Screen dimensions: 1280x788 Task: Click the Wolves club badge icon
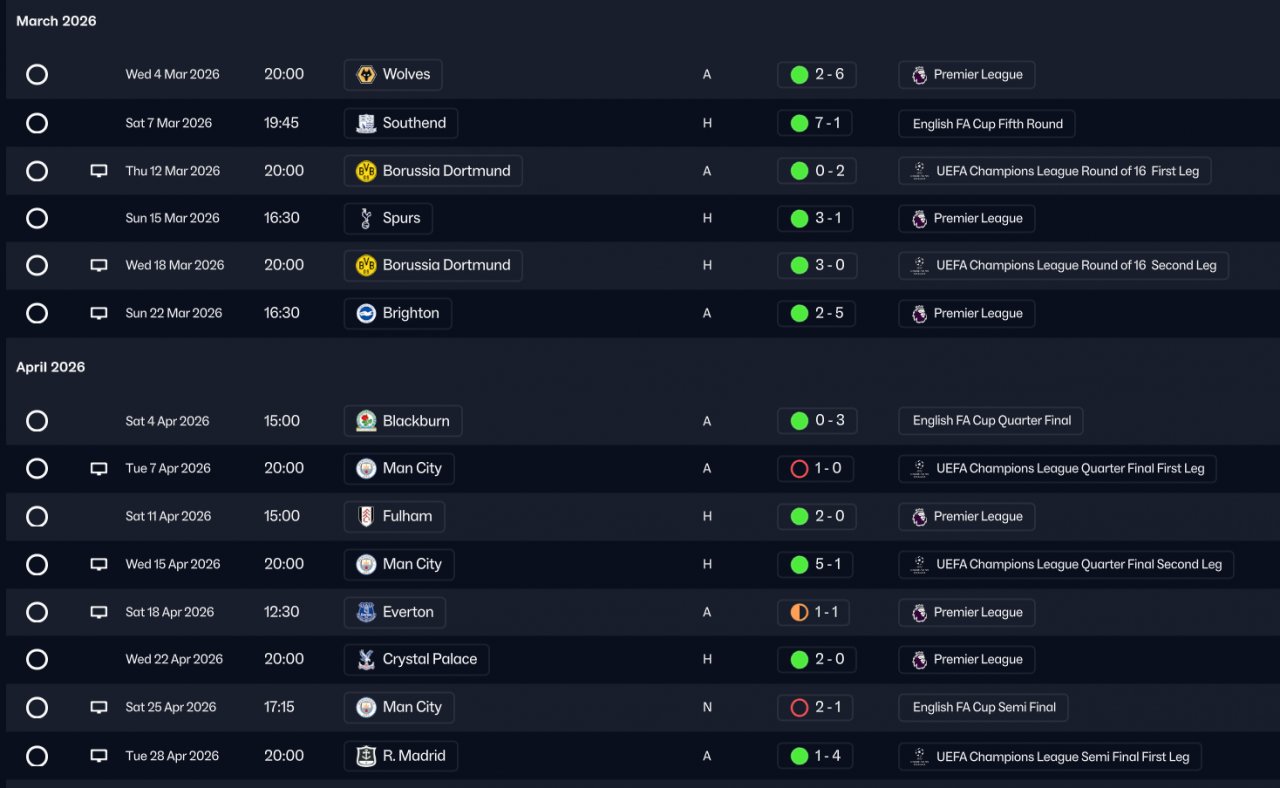coord(366,74)
